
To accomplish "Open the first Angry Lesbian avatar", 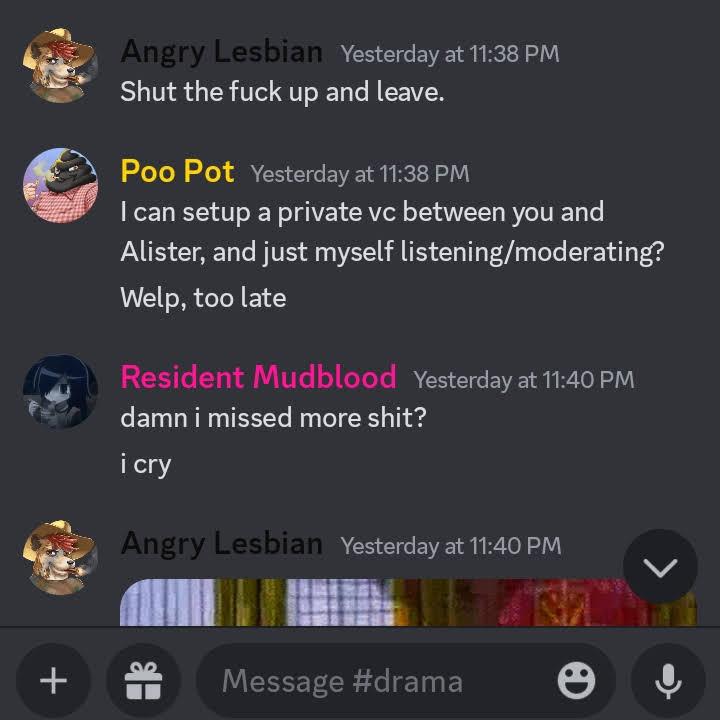I will tap(61, 65).
